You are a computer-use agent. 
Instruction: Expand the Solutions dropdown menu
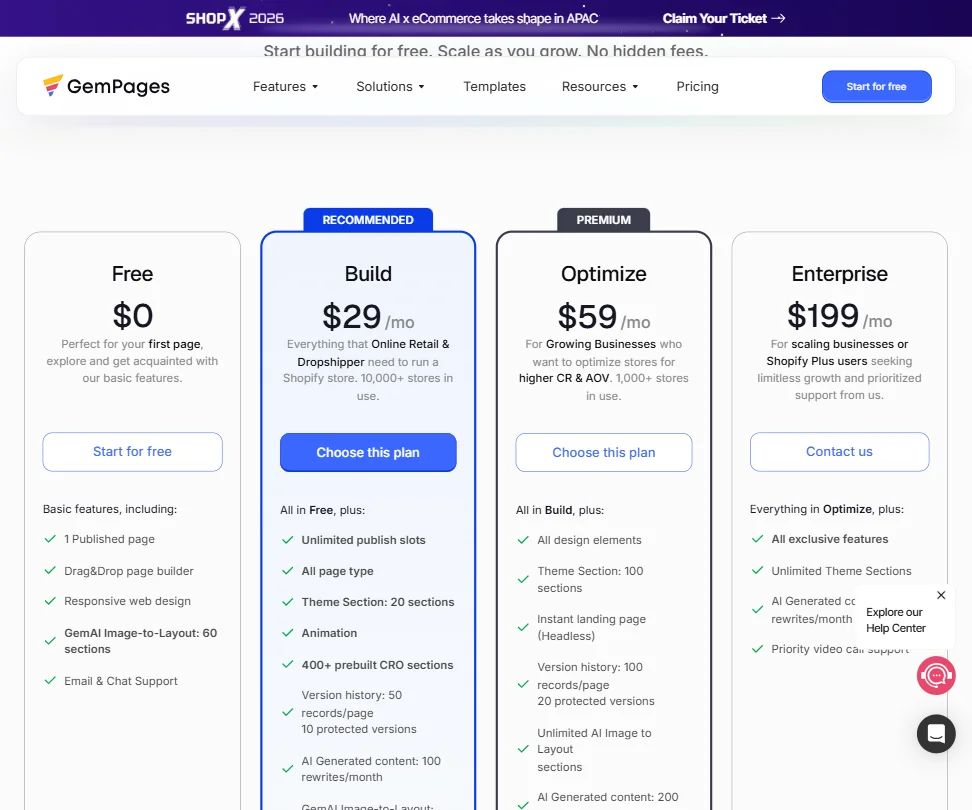391,87
